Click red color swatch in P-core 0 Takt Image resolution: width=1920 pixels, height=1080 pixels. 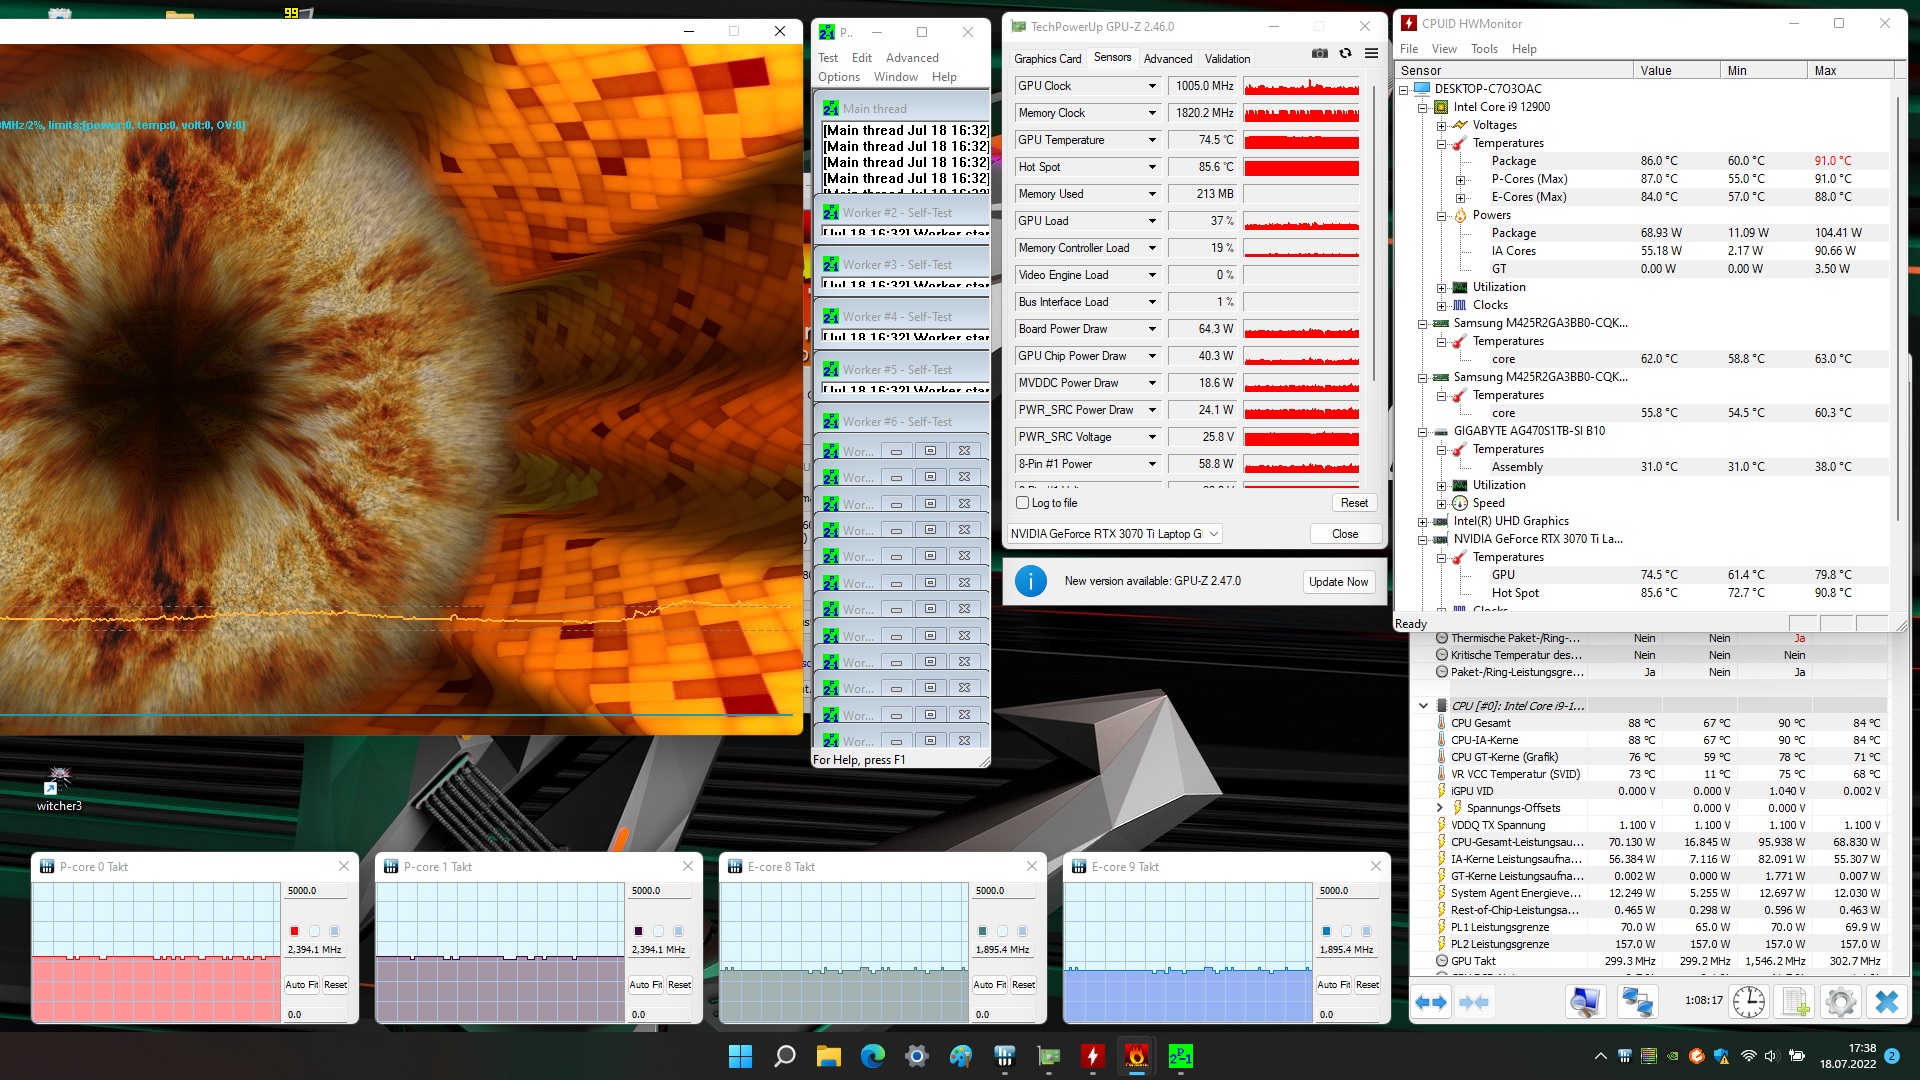coord(294,931)
